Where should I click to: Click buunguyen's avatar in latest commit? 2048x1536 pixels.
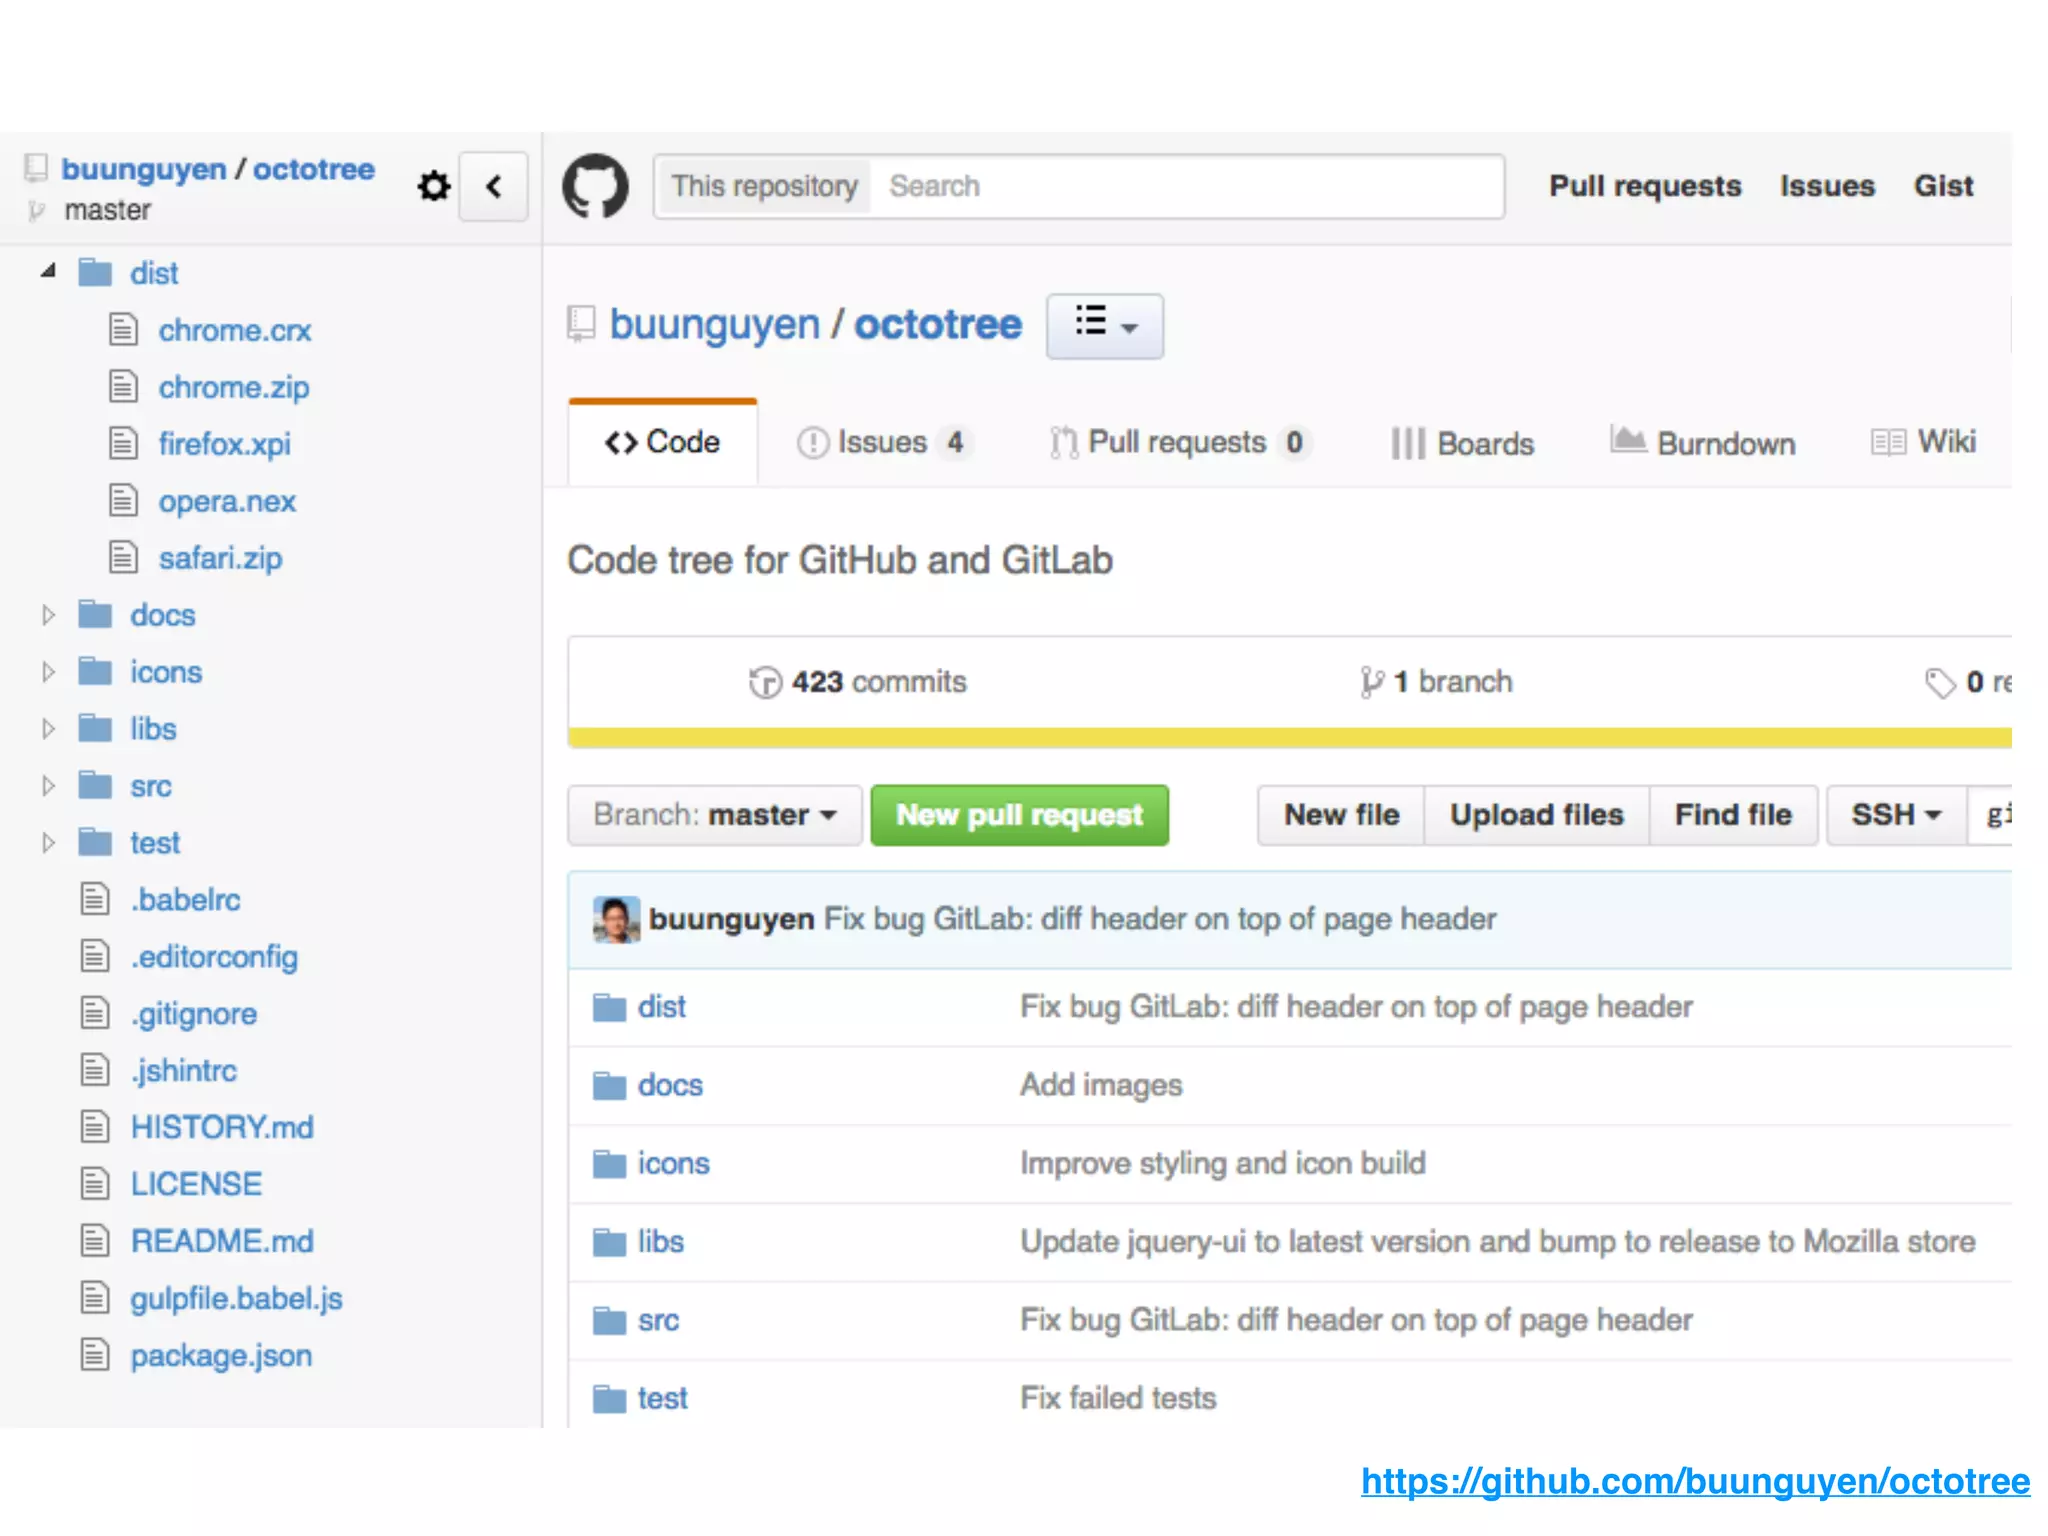[x=615, y=919]
